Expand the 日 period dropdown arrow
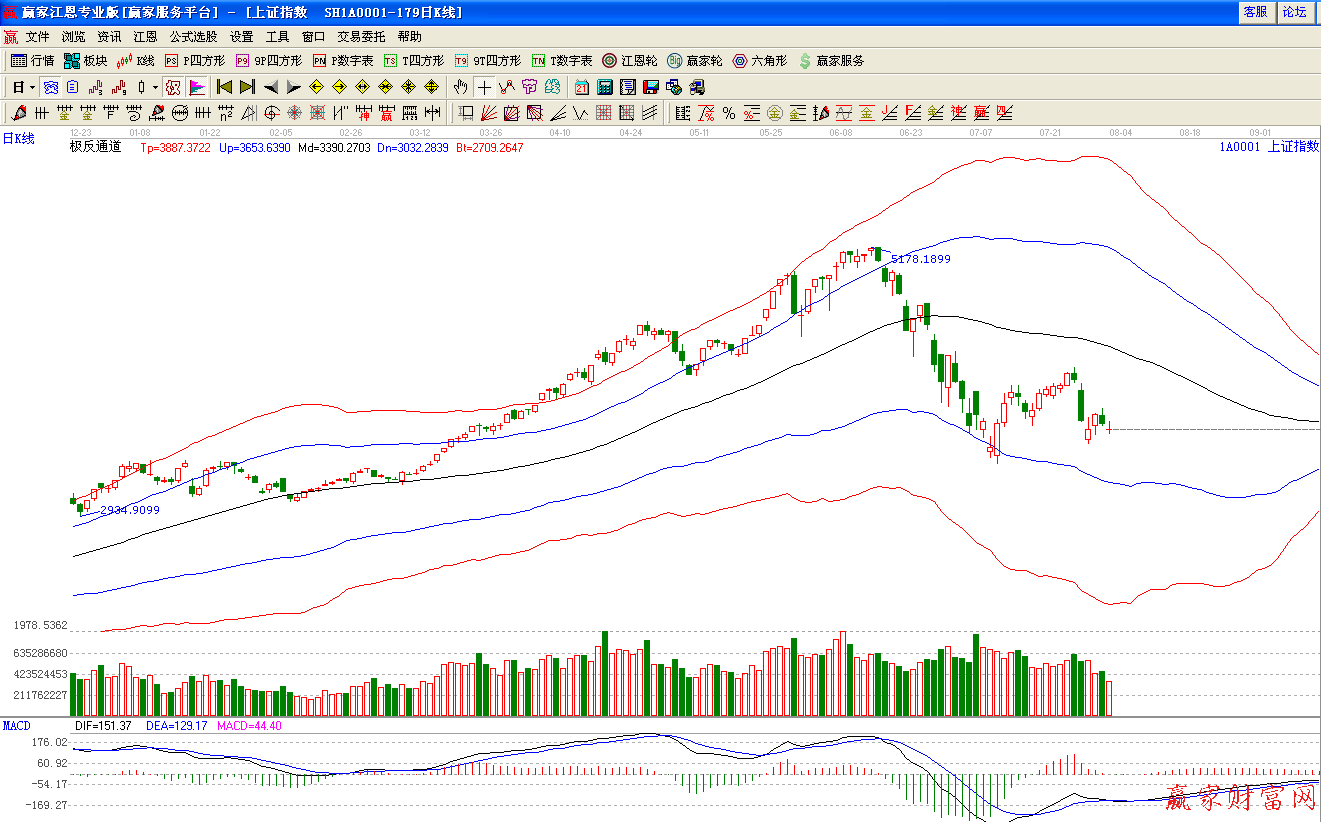This screenshot has height=822, width=1321. click(32, 87)
